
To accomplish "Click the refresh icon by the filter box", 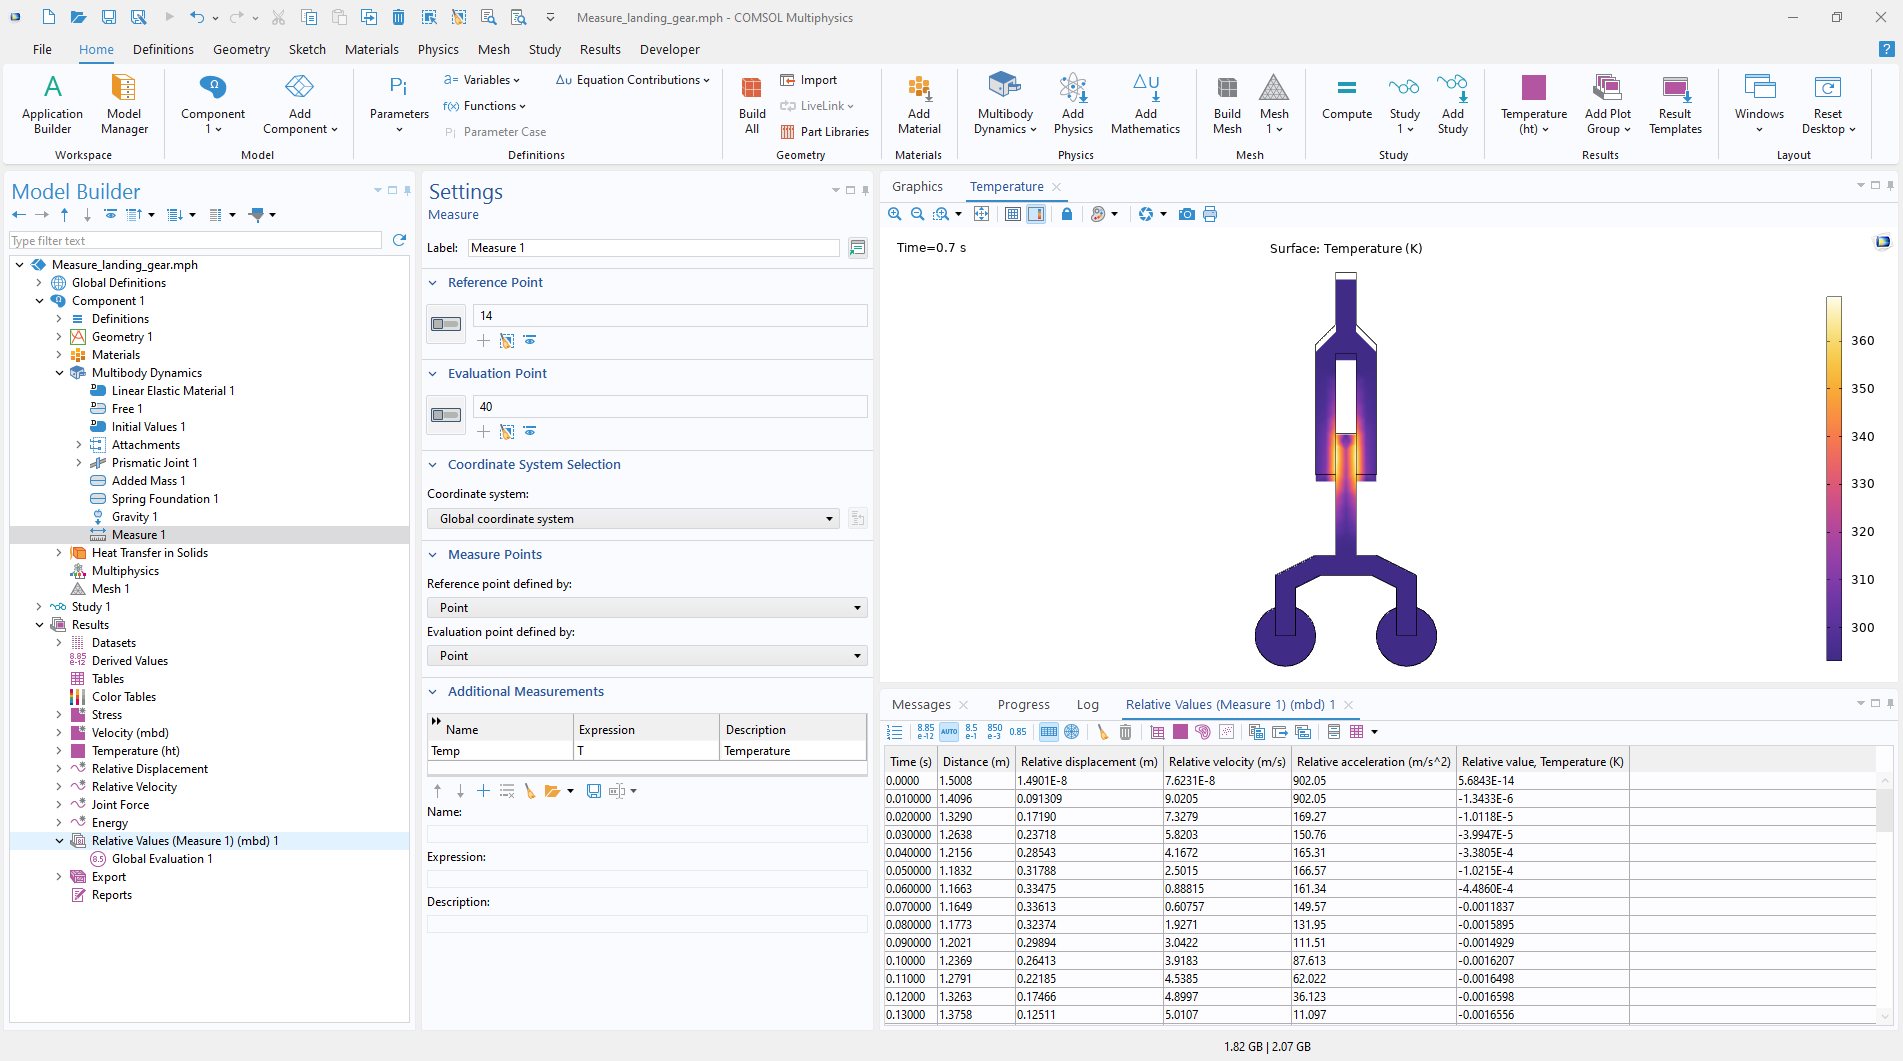I will tap(399, 240).
